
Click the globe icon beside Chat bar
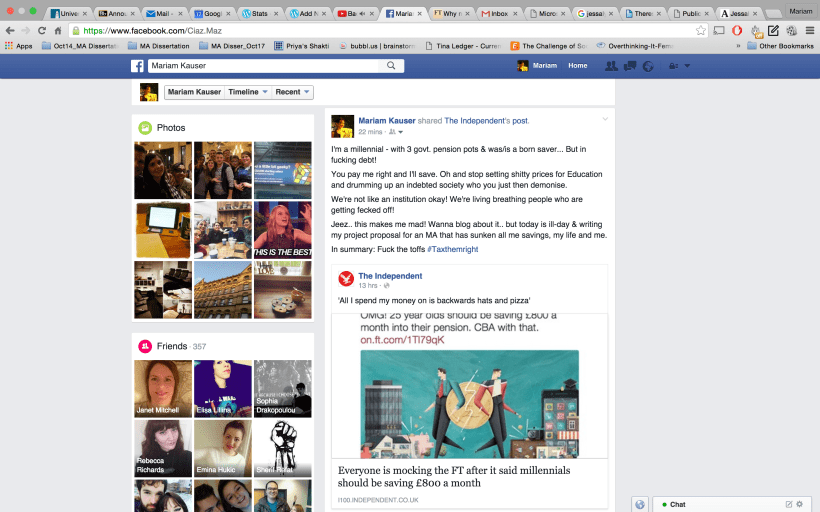tap(640, 504)
